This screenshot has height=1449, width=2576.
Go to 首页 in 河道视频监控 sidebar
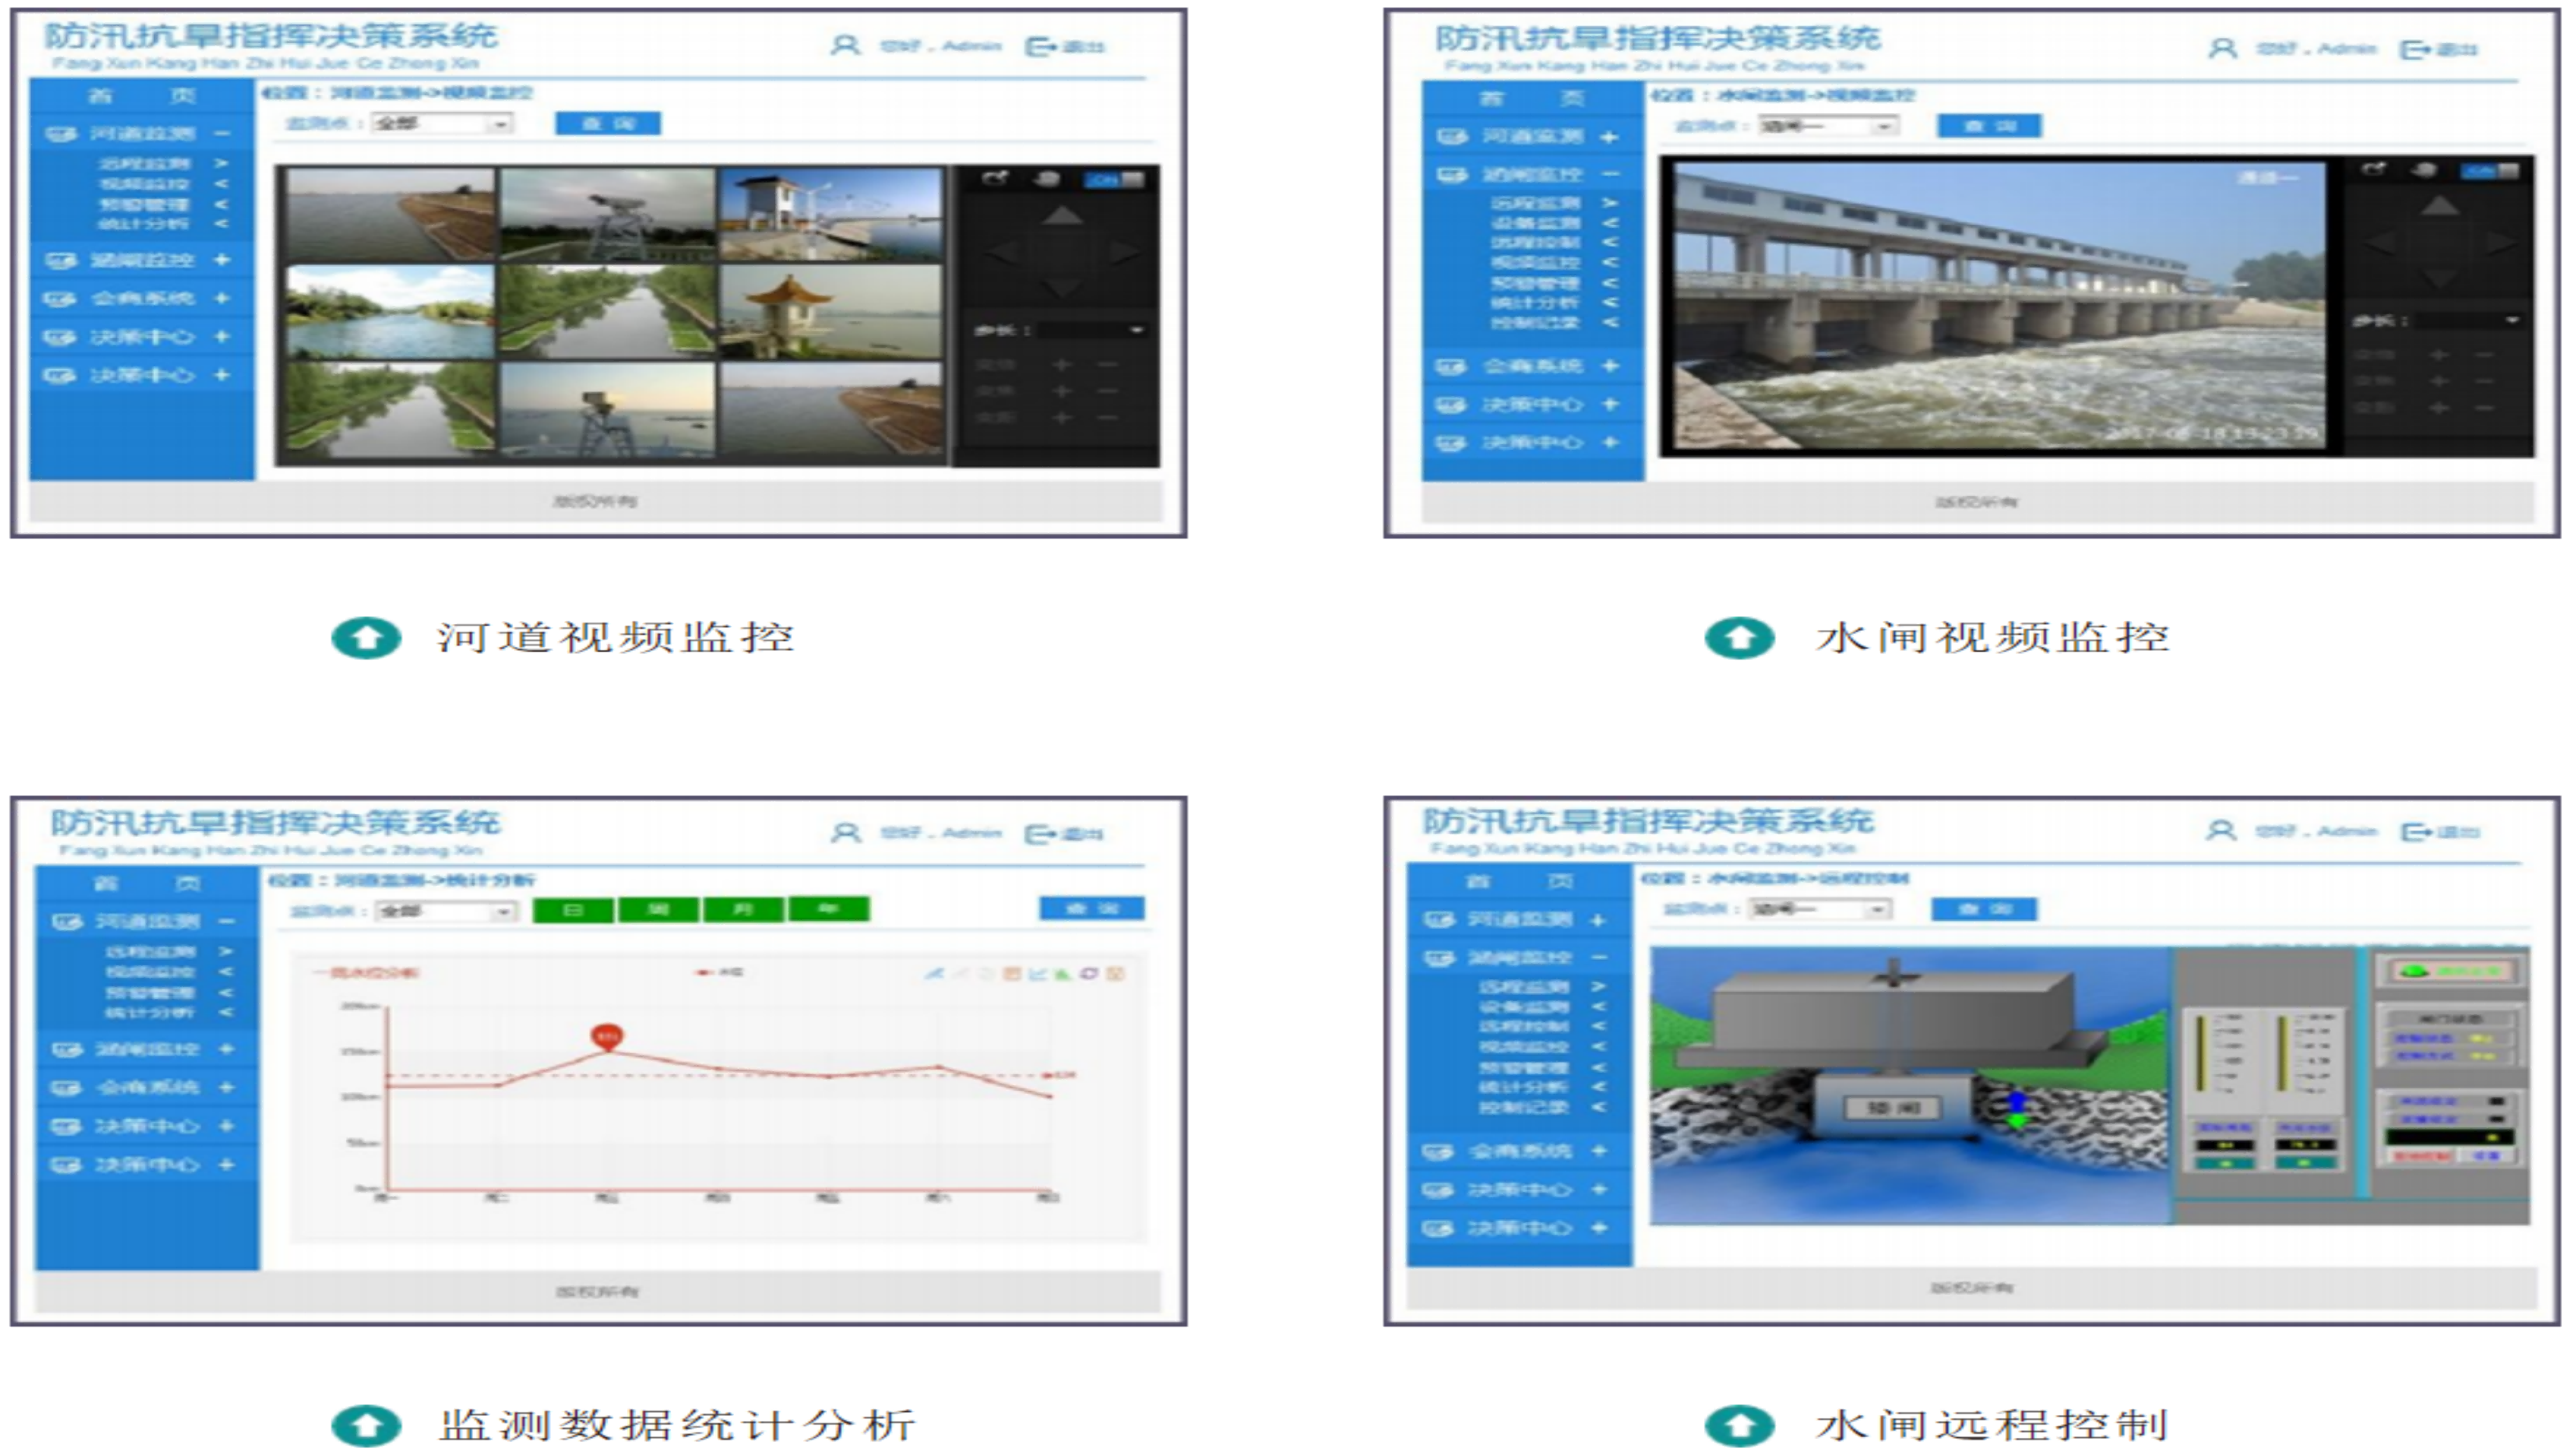tap(141, 96)
